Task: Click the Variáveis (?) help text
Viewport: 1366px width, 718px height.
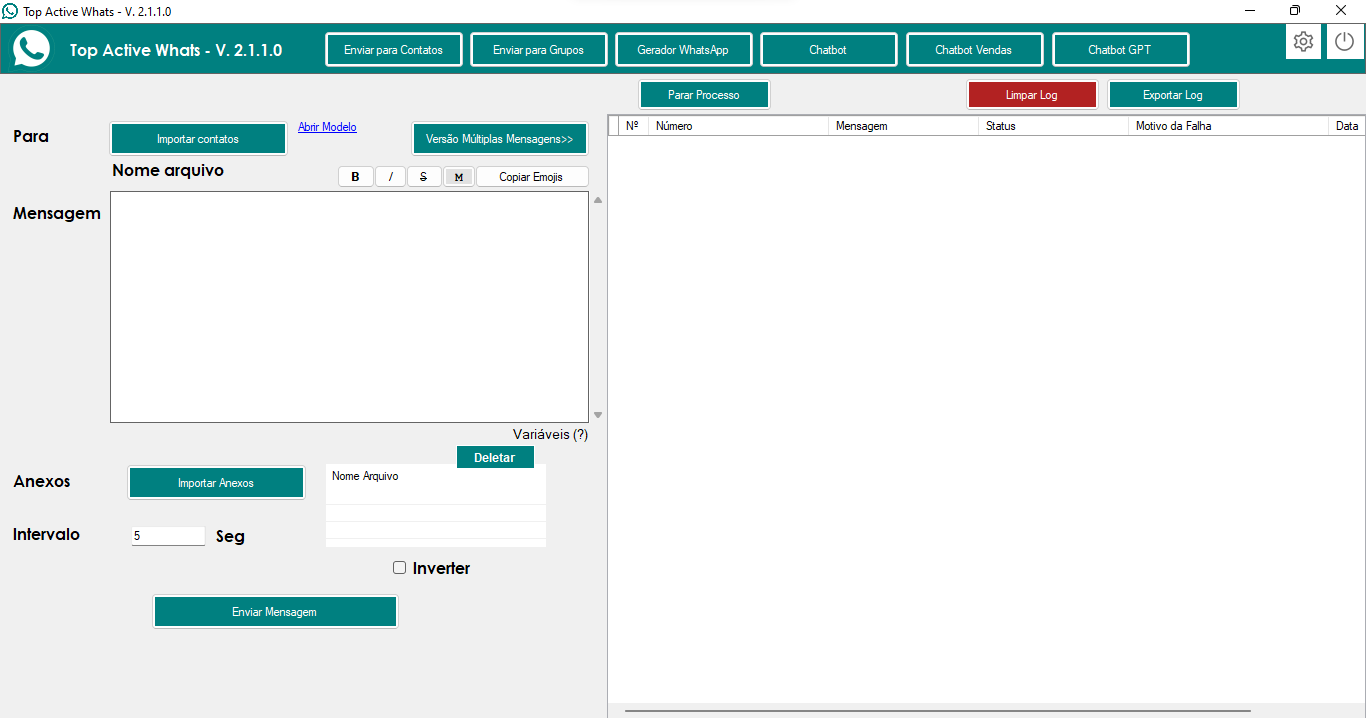Action: coord(550,435)
